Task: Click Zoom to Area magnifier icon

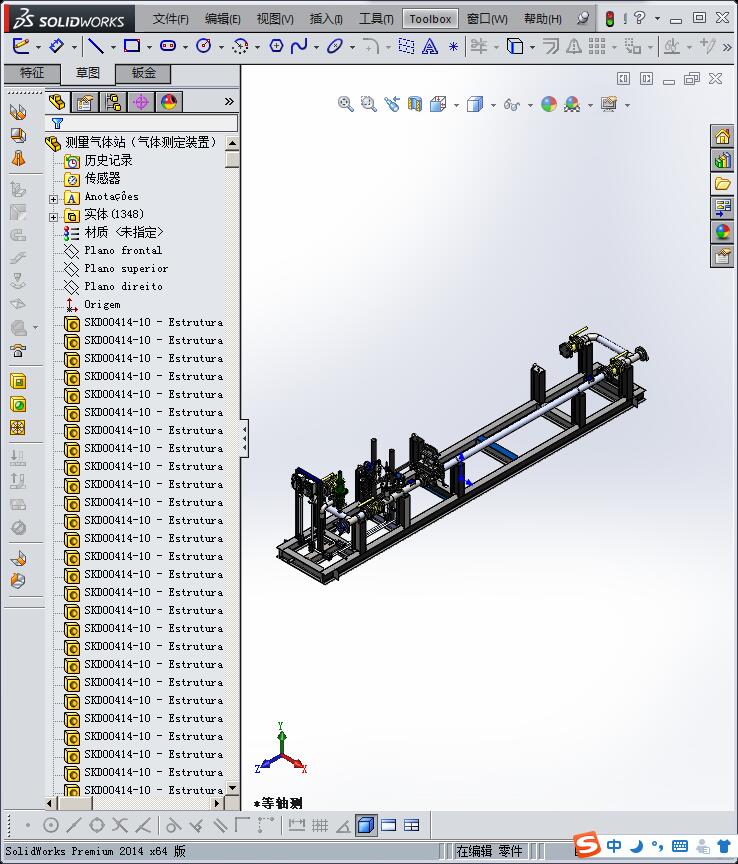Action: 369,104
